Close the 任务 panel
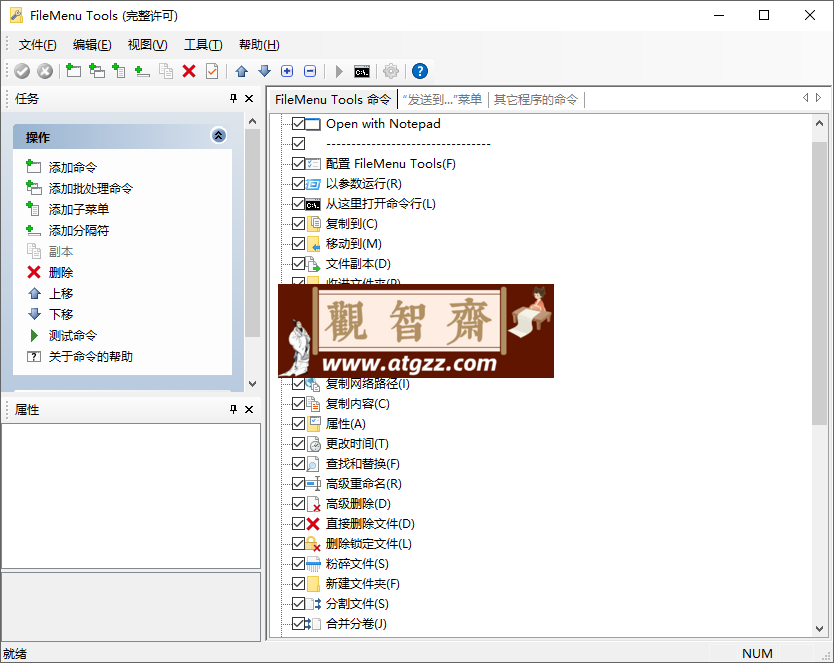The height and width of the screenshot is (663, 834). pyautogui.click(x=249, y=98)
